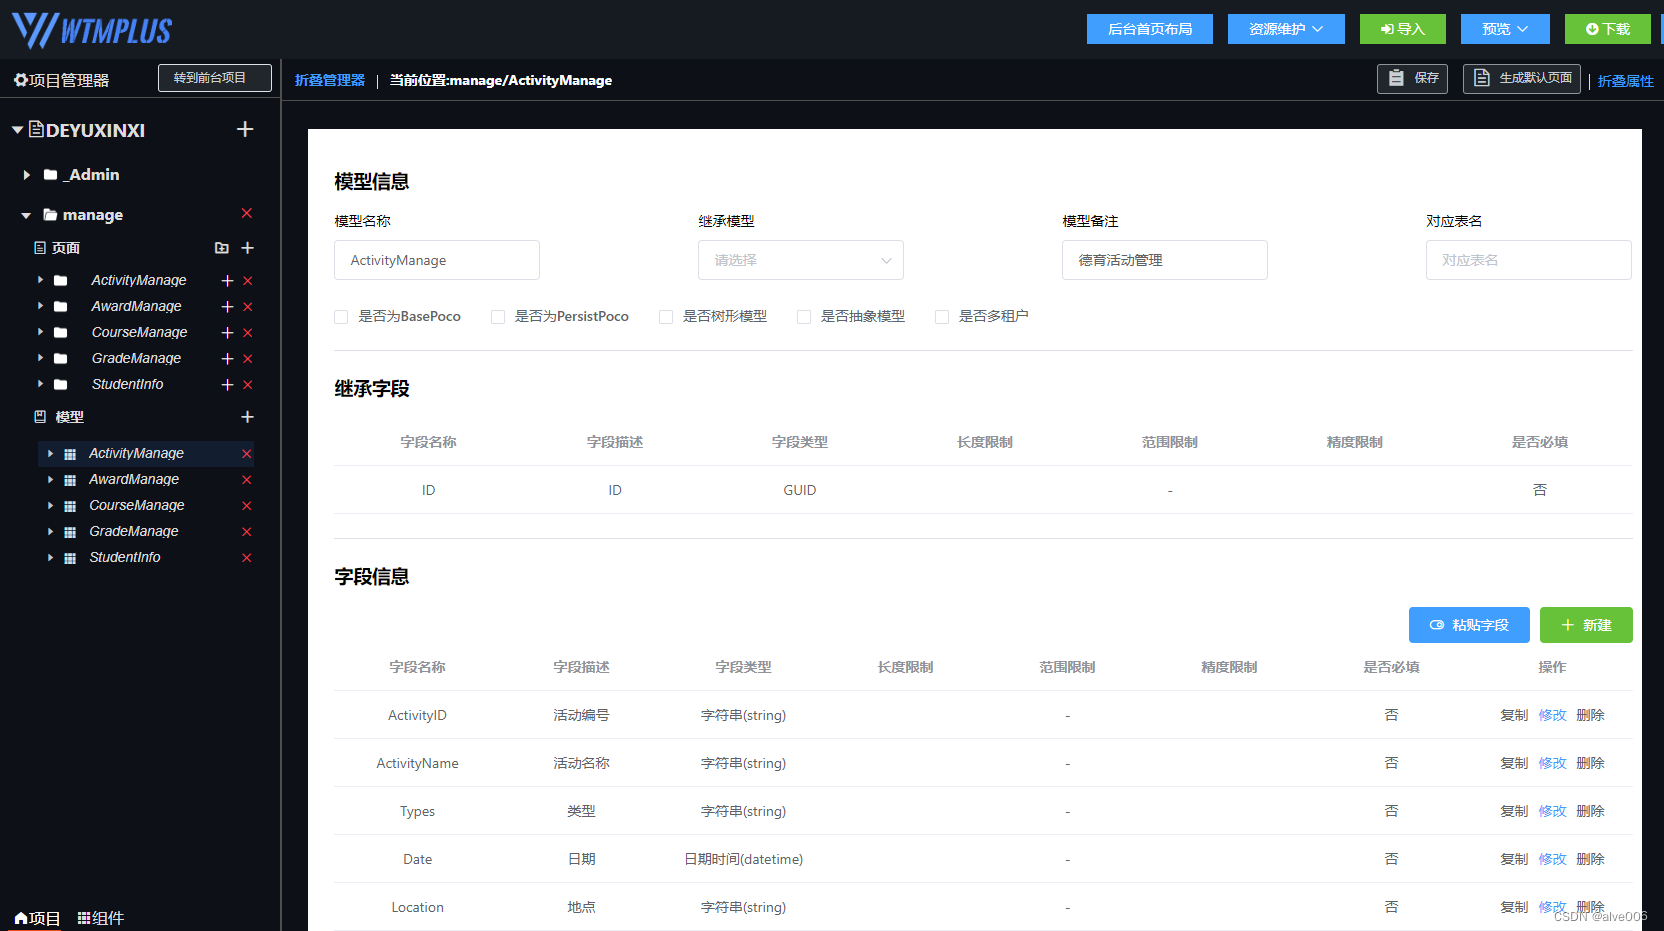Viewport: 1664px width, 931px height.
Task: Expand the ActivityManage model in the tree
Action: point(50,453)
